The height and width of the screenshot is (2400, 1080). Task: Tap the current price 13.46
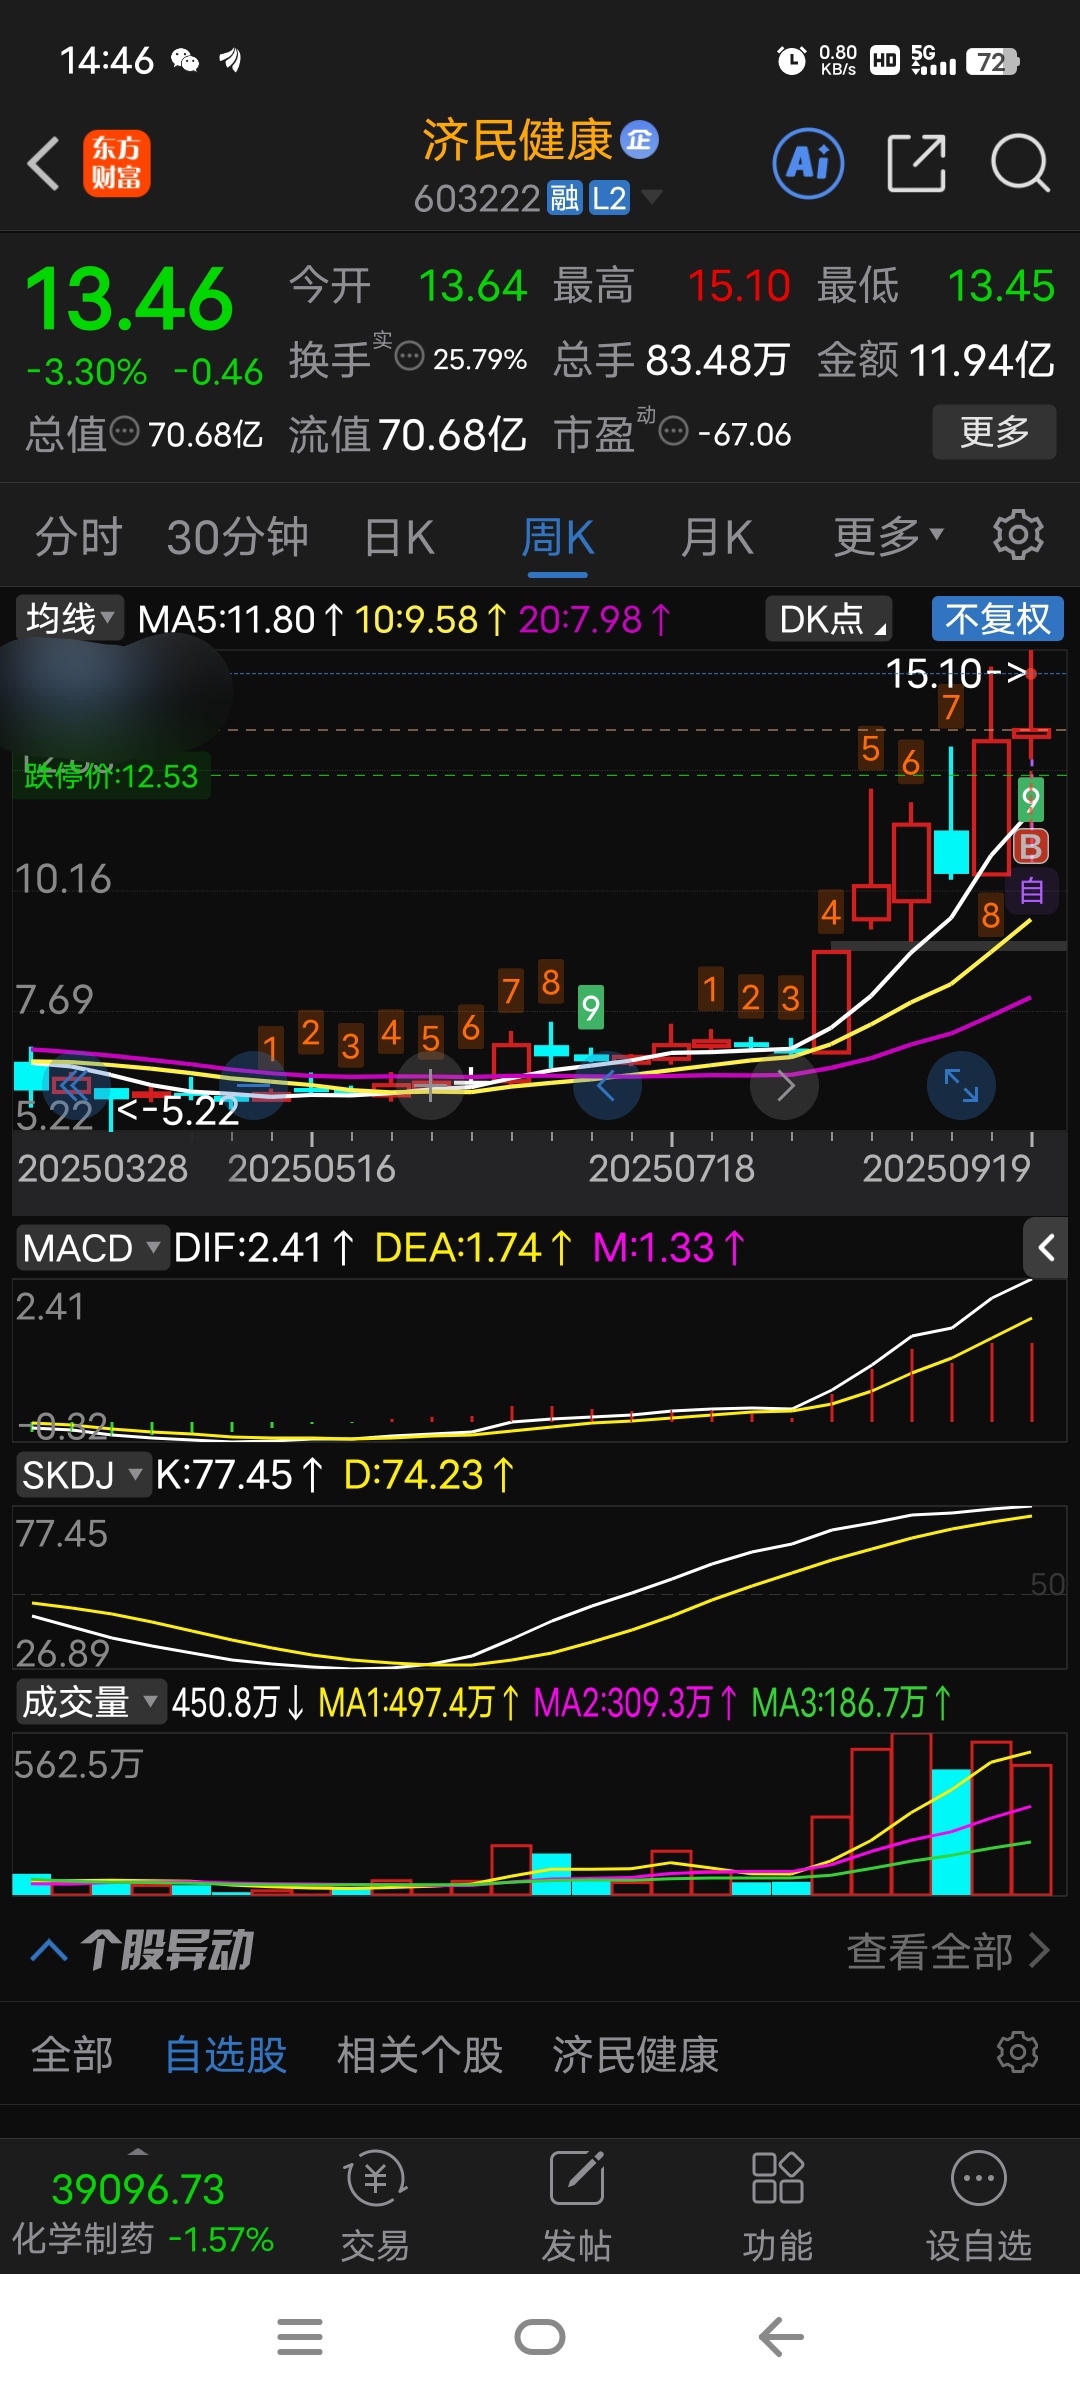pos(129,299)
